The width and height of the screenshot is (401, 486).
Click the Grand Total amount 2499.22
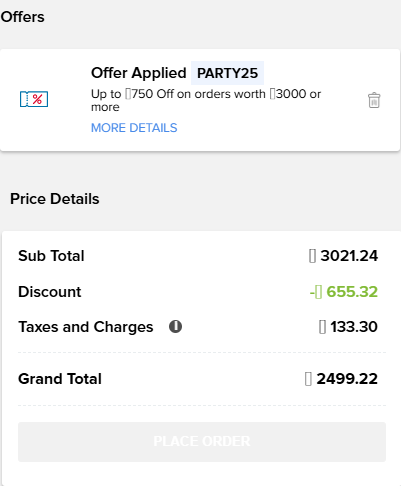(347, 379)
